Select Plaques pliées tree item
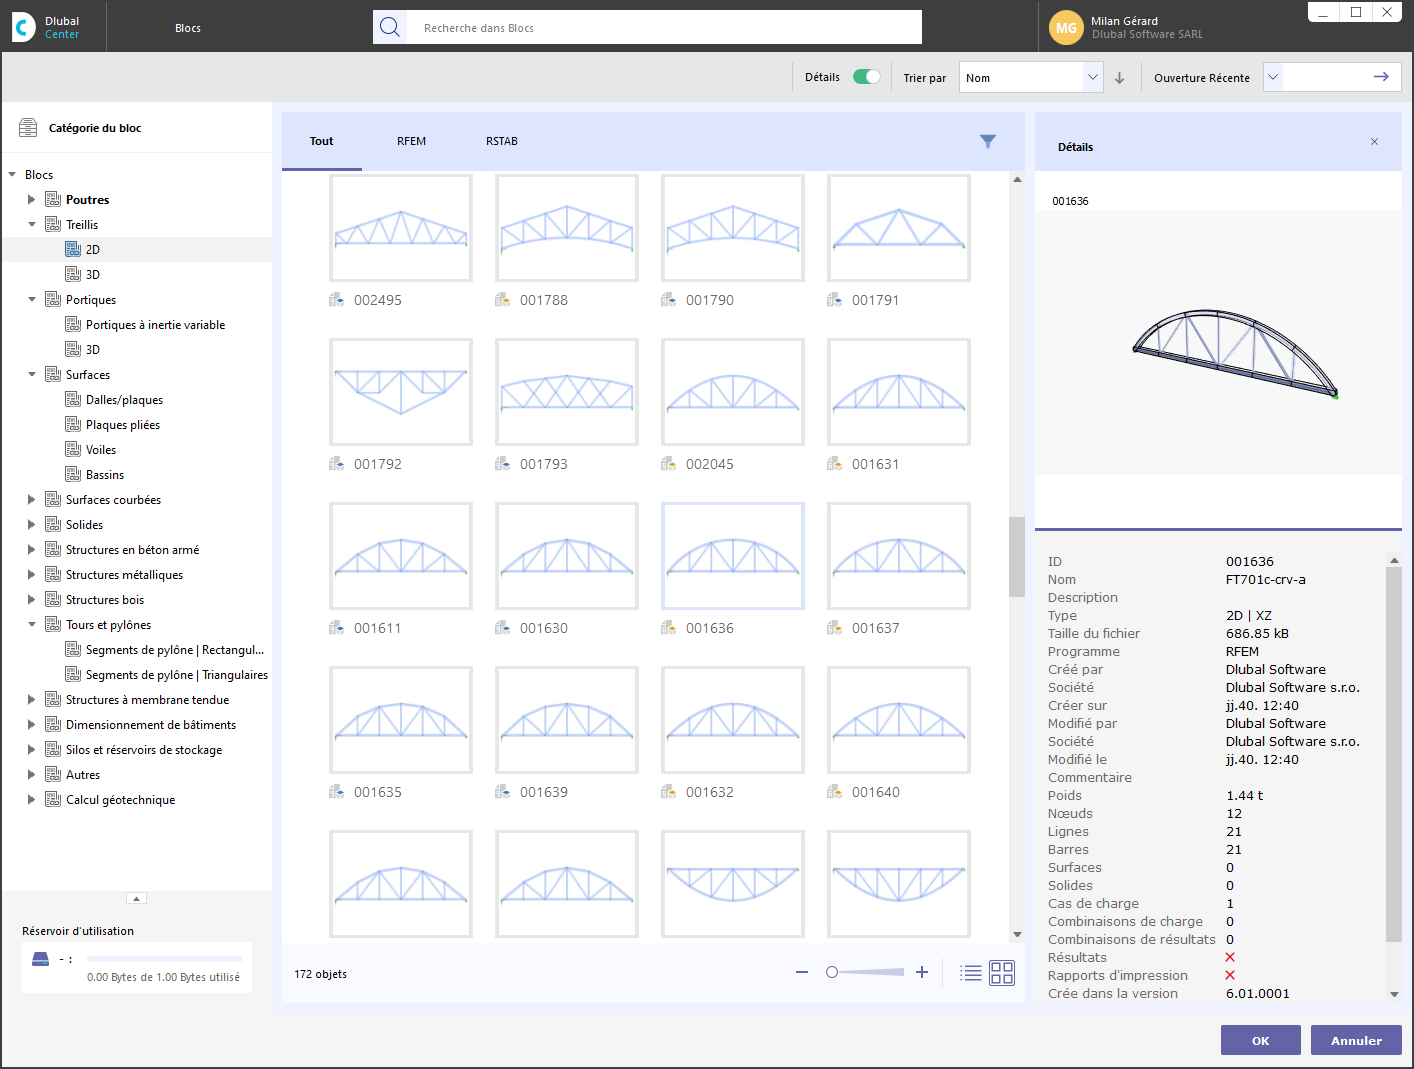The height and width of the screenshot is (1069, 1414). [123, 425]
